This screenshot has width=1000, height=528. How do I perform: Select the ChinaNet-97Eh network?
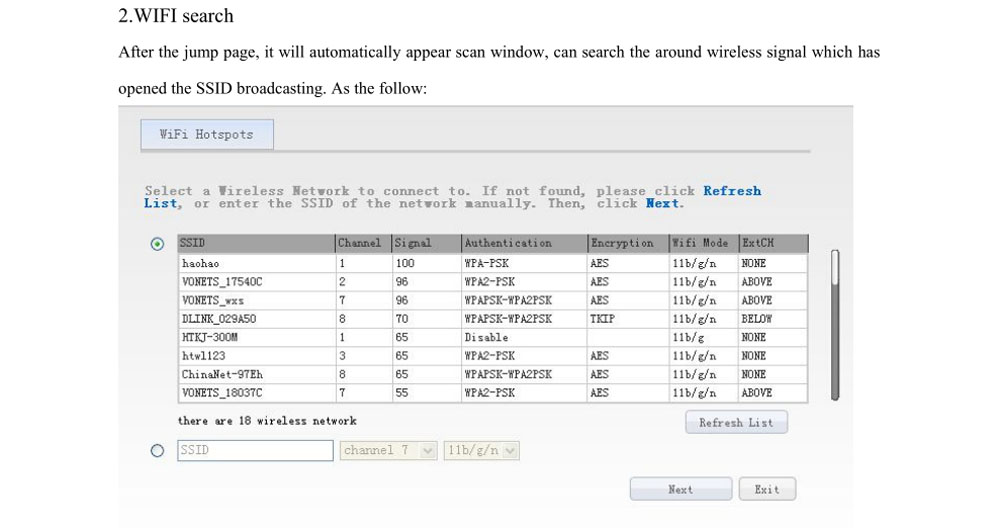(492, 374)
